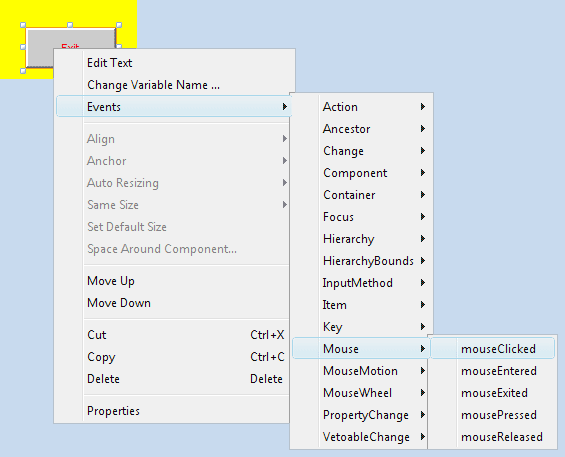Expand the Action events submenu

click(x=361, y=107)
